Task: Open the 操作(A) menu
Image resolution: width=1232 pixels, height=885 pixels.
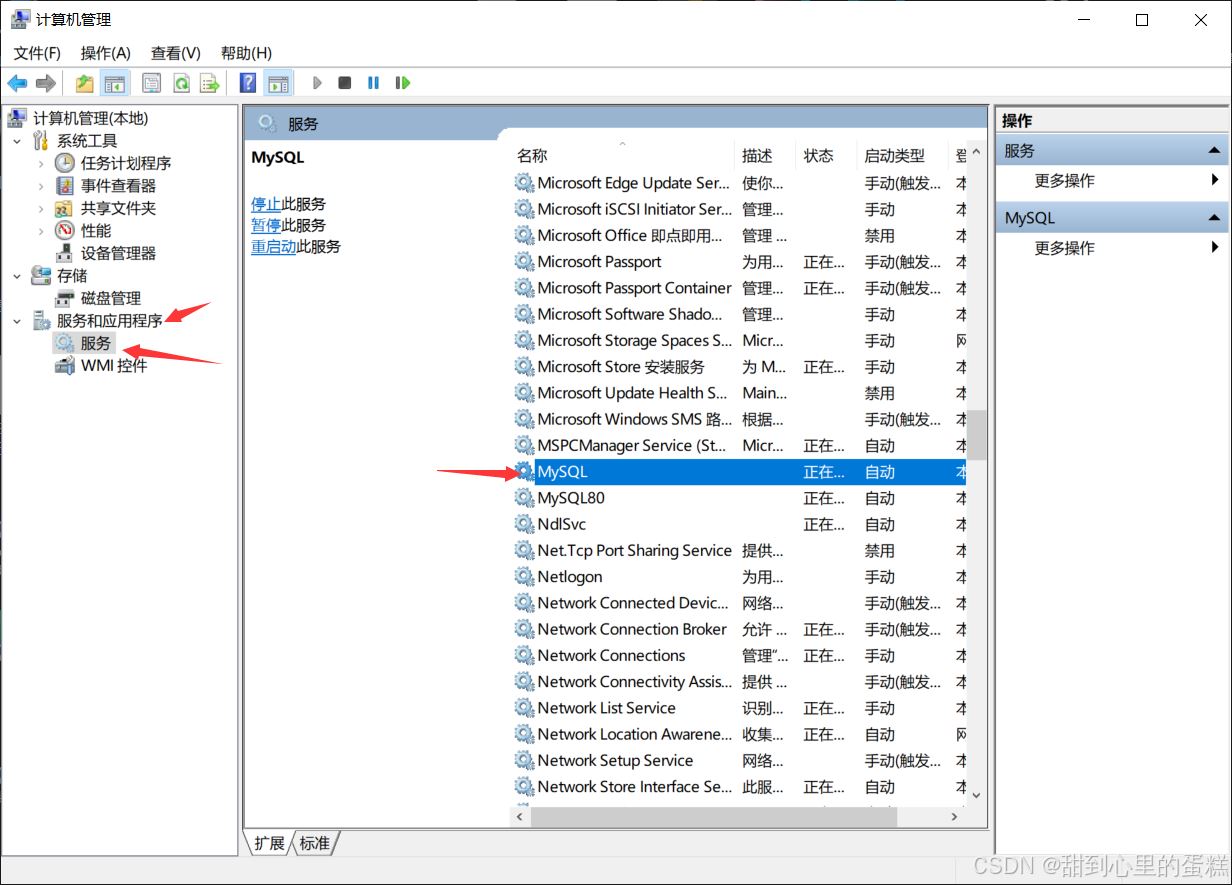Action: 106,53
